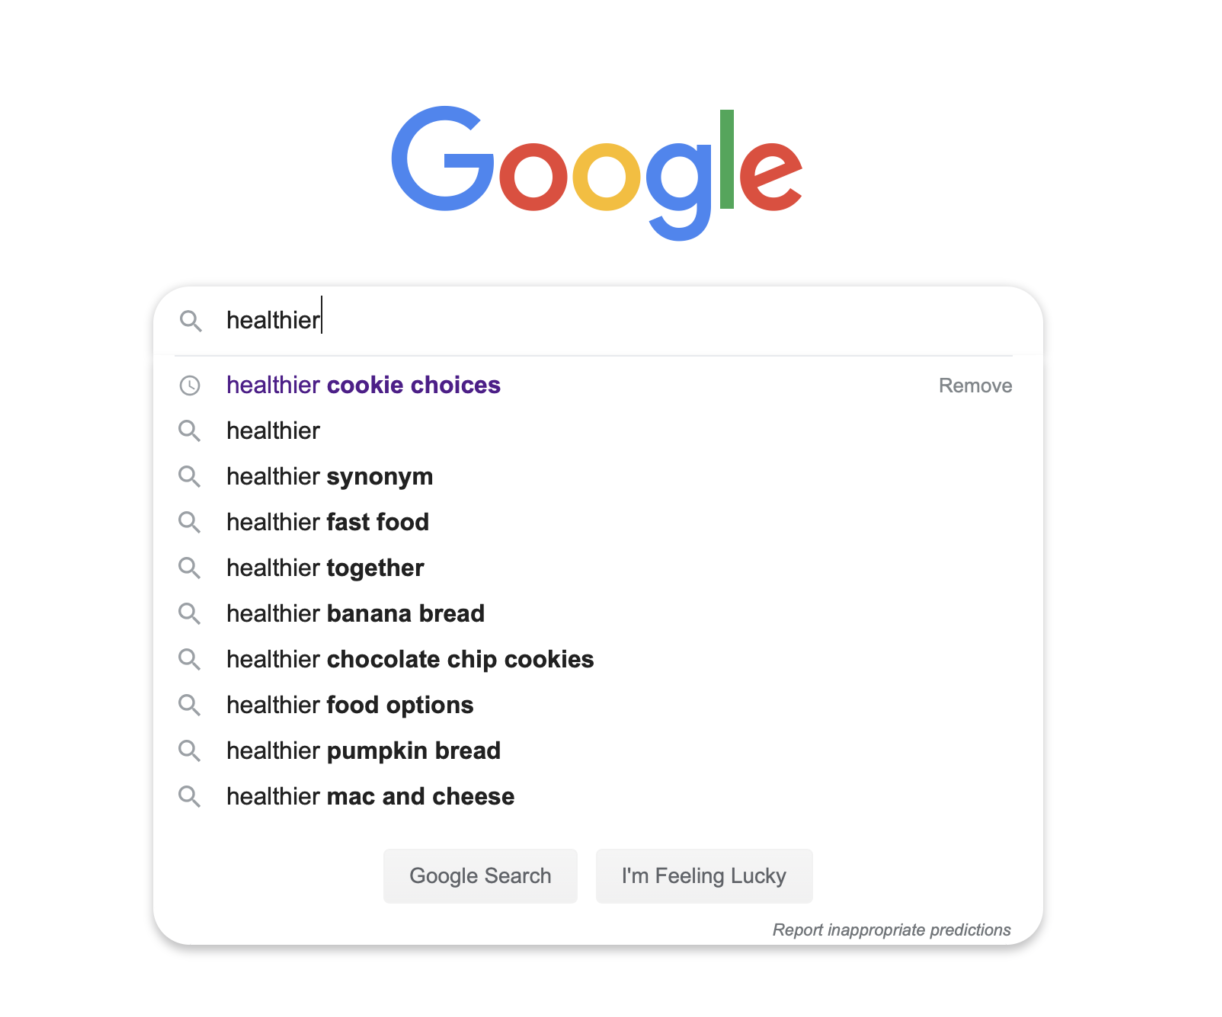Click search icon beside healthier together
Screen dimensions: 1222x1017
pos(189,568)
